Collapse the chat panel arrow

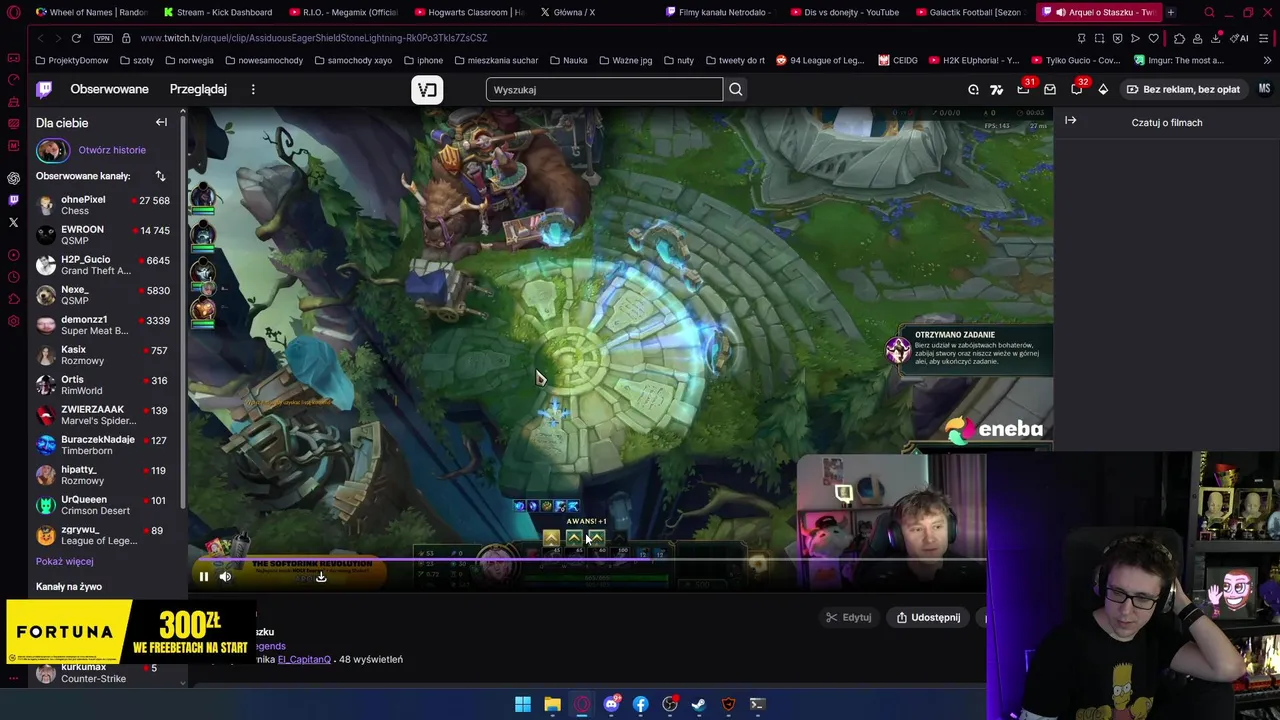point(1070,121)
